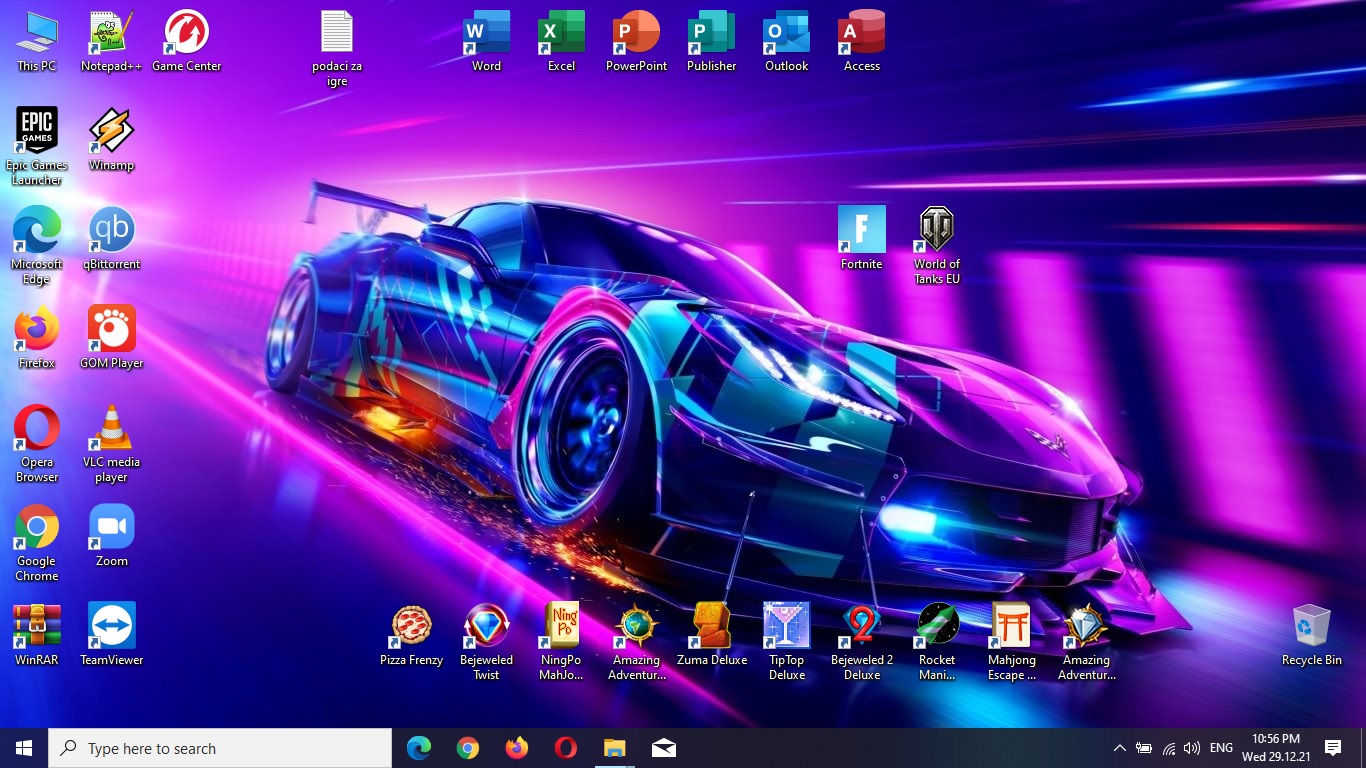Show hidden icons in system tray

click(x=1119, y=748)
